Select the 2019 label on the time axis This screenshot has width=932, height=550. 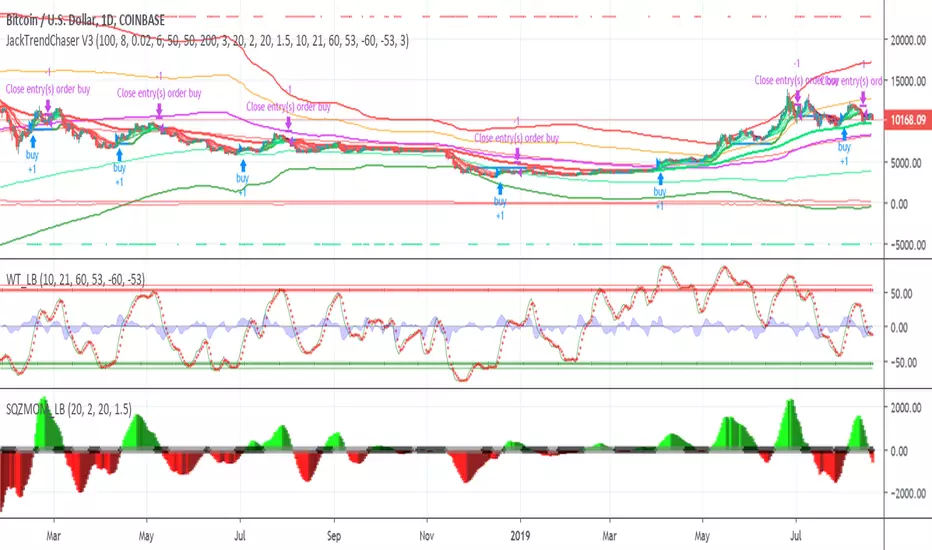[x=520, y=536]
